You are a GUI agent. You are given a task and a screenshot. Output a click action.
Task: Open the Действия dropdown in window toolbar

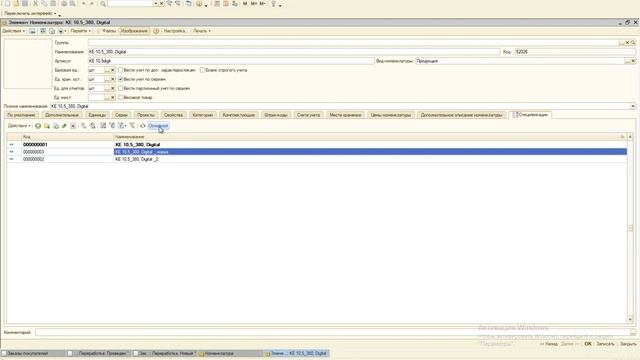pos(13,31)
